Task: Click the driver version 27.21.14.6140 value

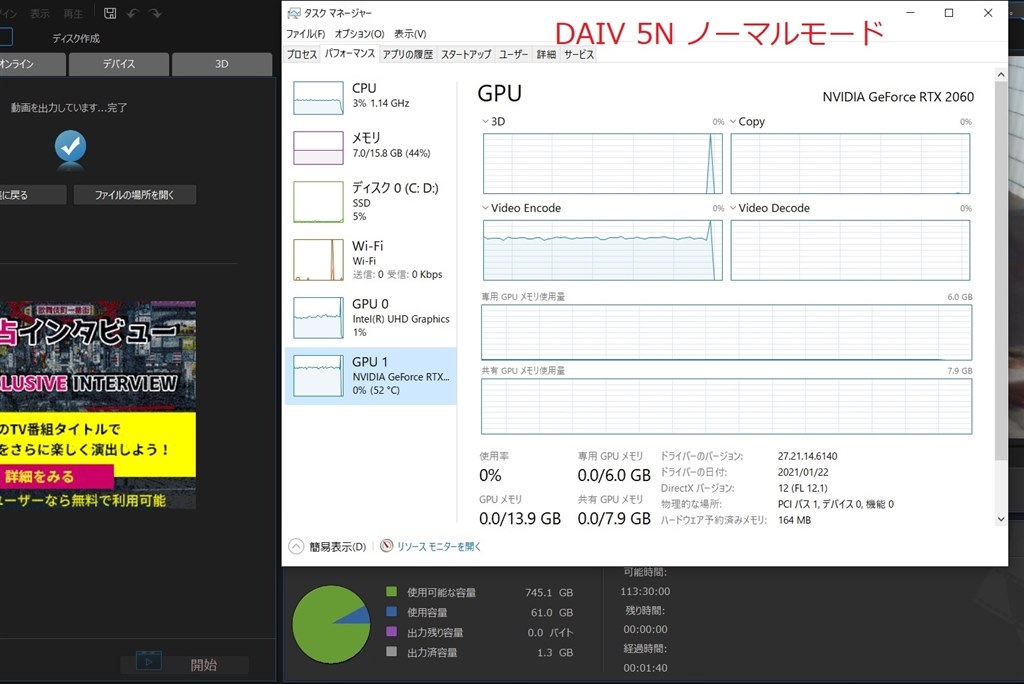Action: pyautogui.click(x=807, y=456)
